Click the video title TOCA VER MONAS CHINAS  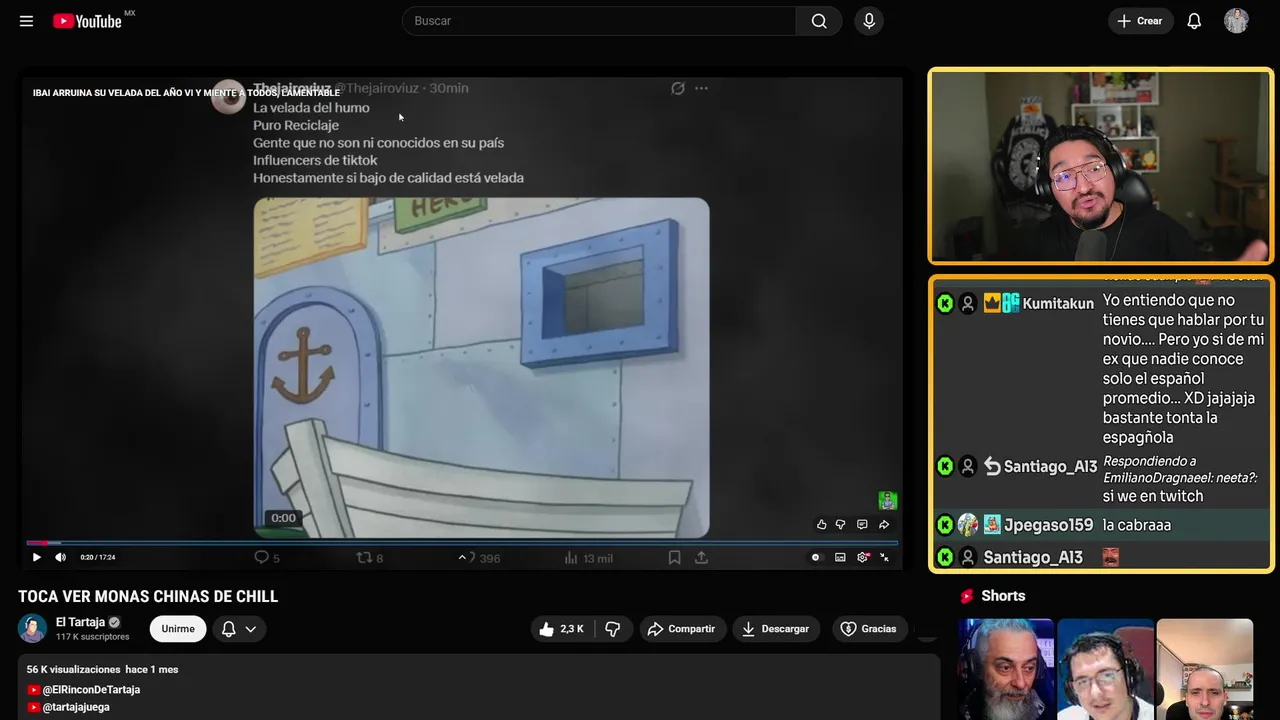tap(148, 597)
